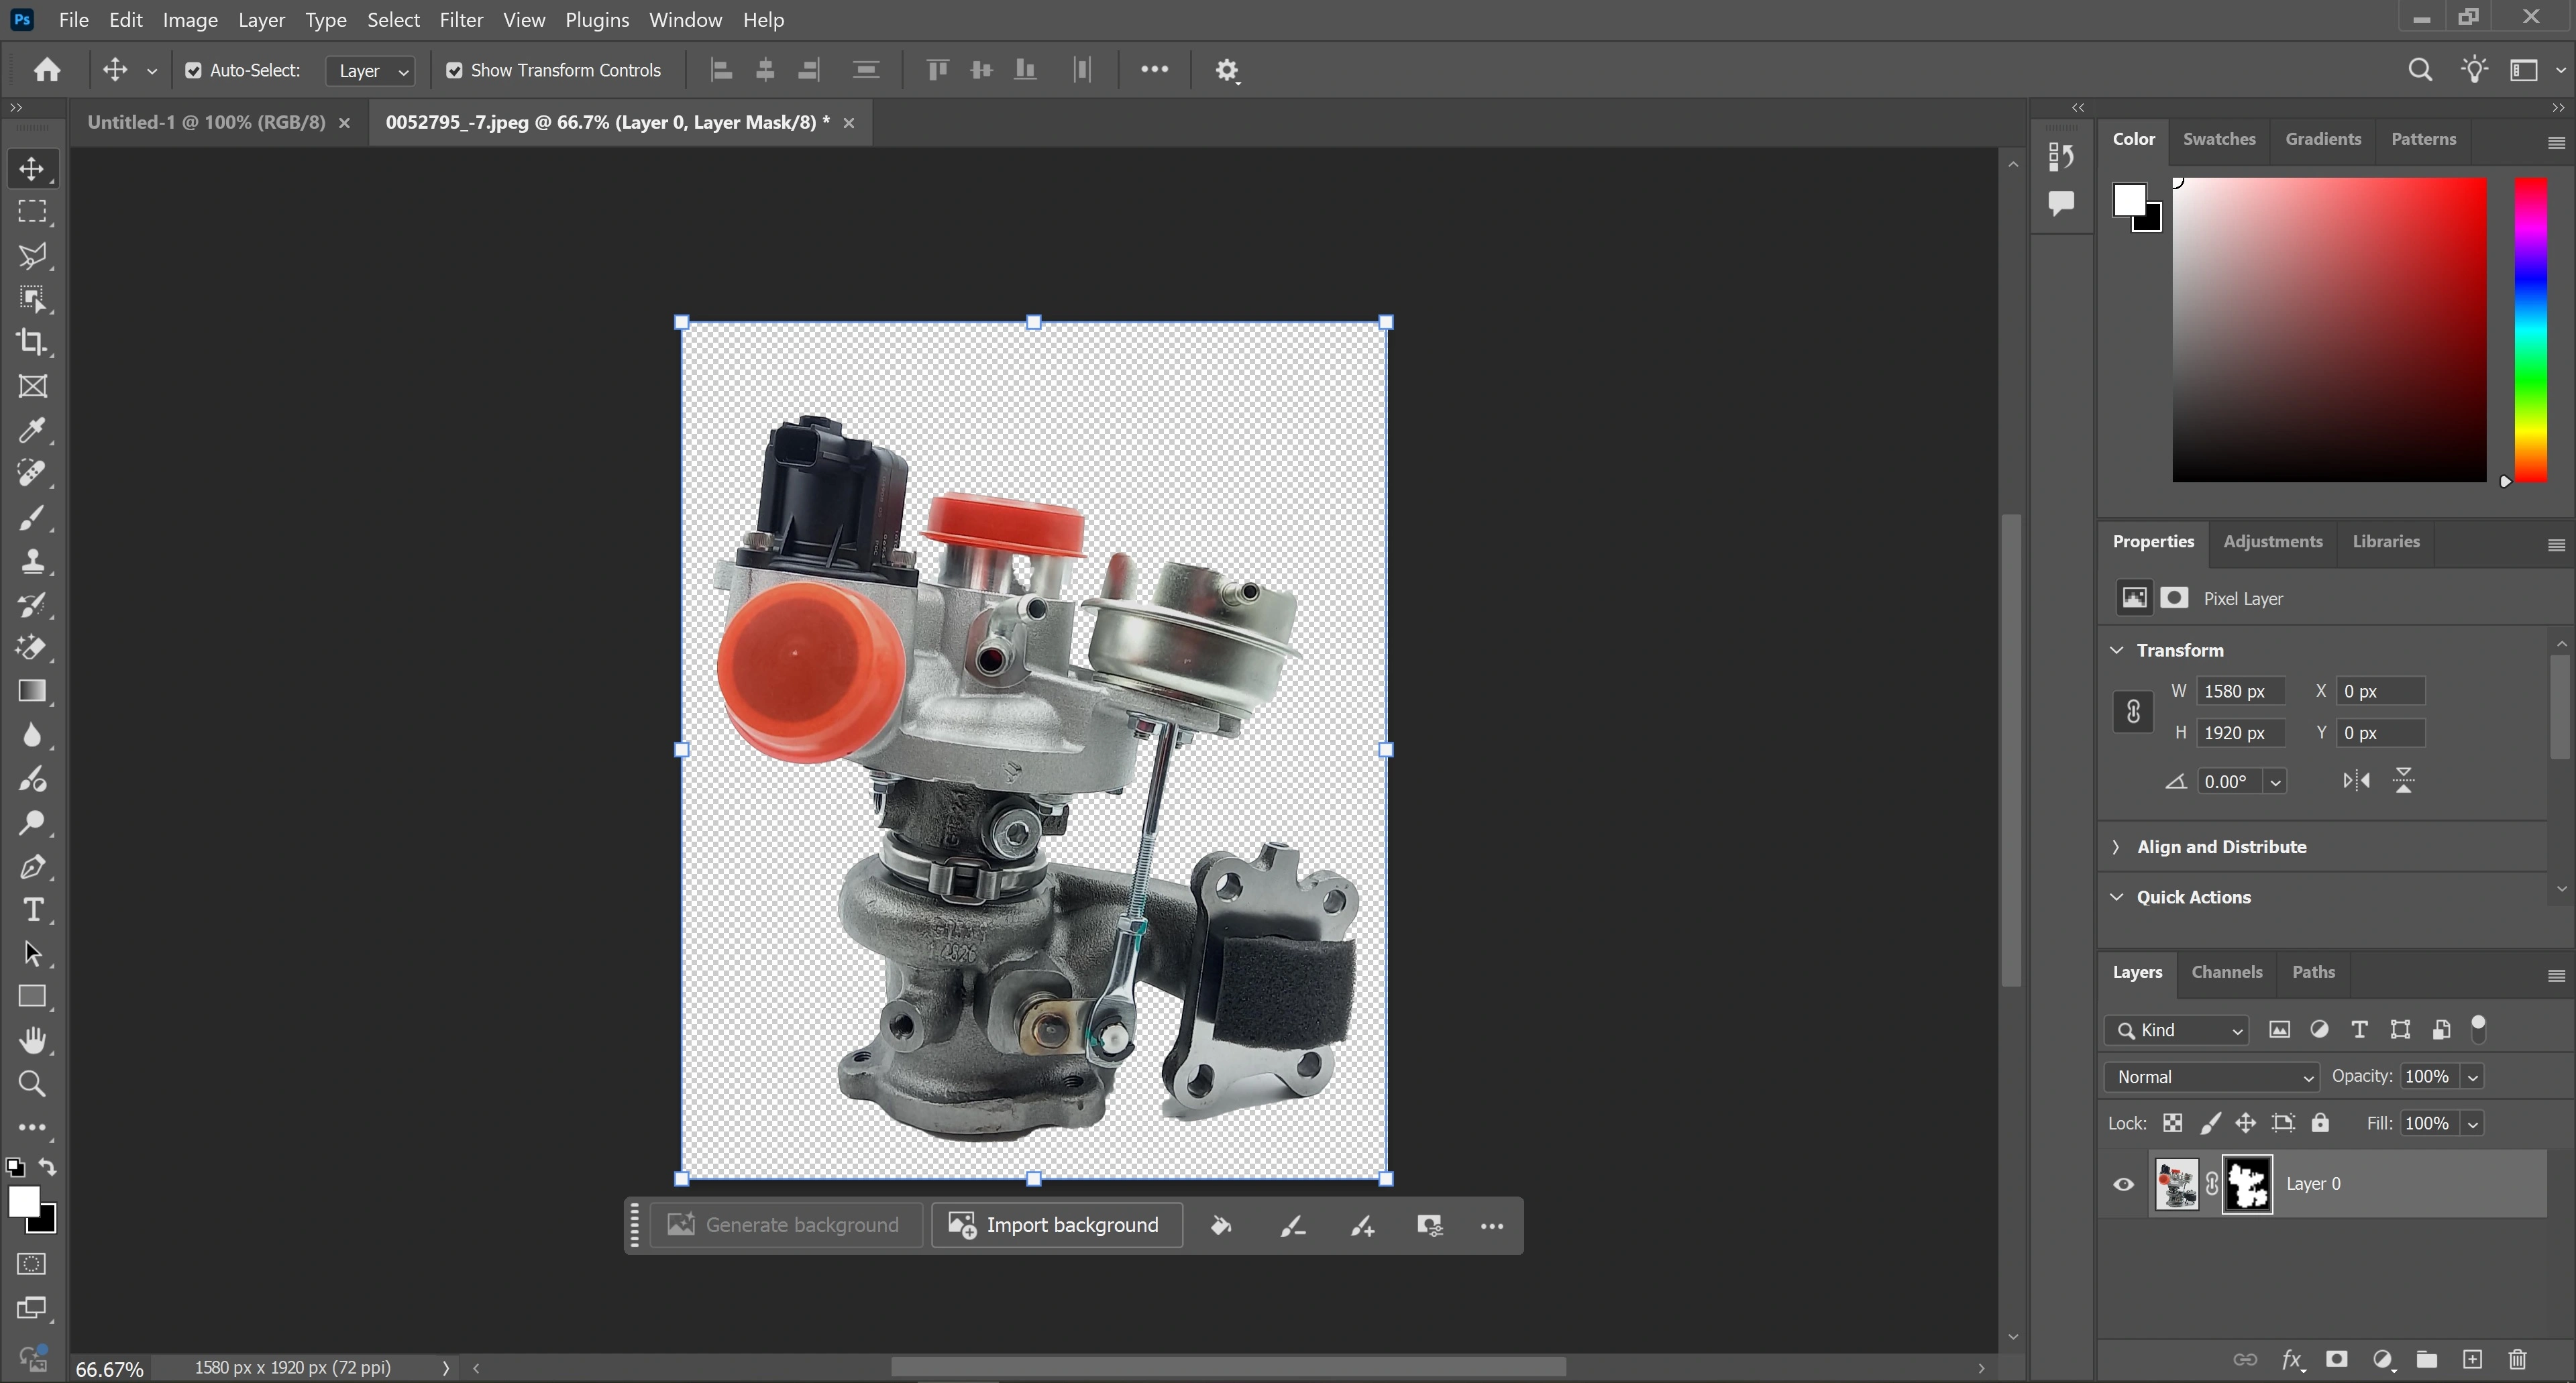
Task: Select the Horizontal Type tool
Action: (32, 910)
